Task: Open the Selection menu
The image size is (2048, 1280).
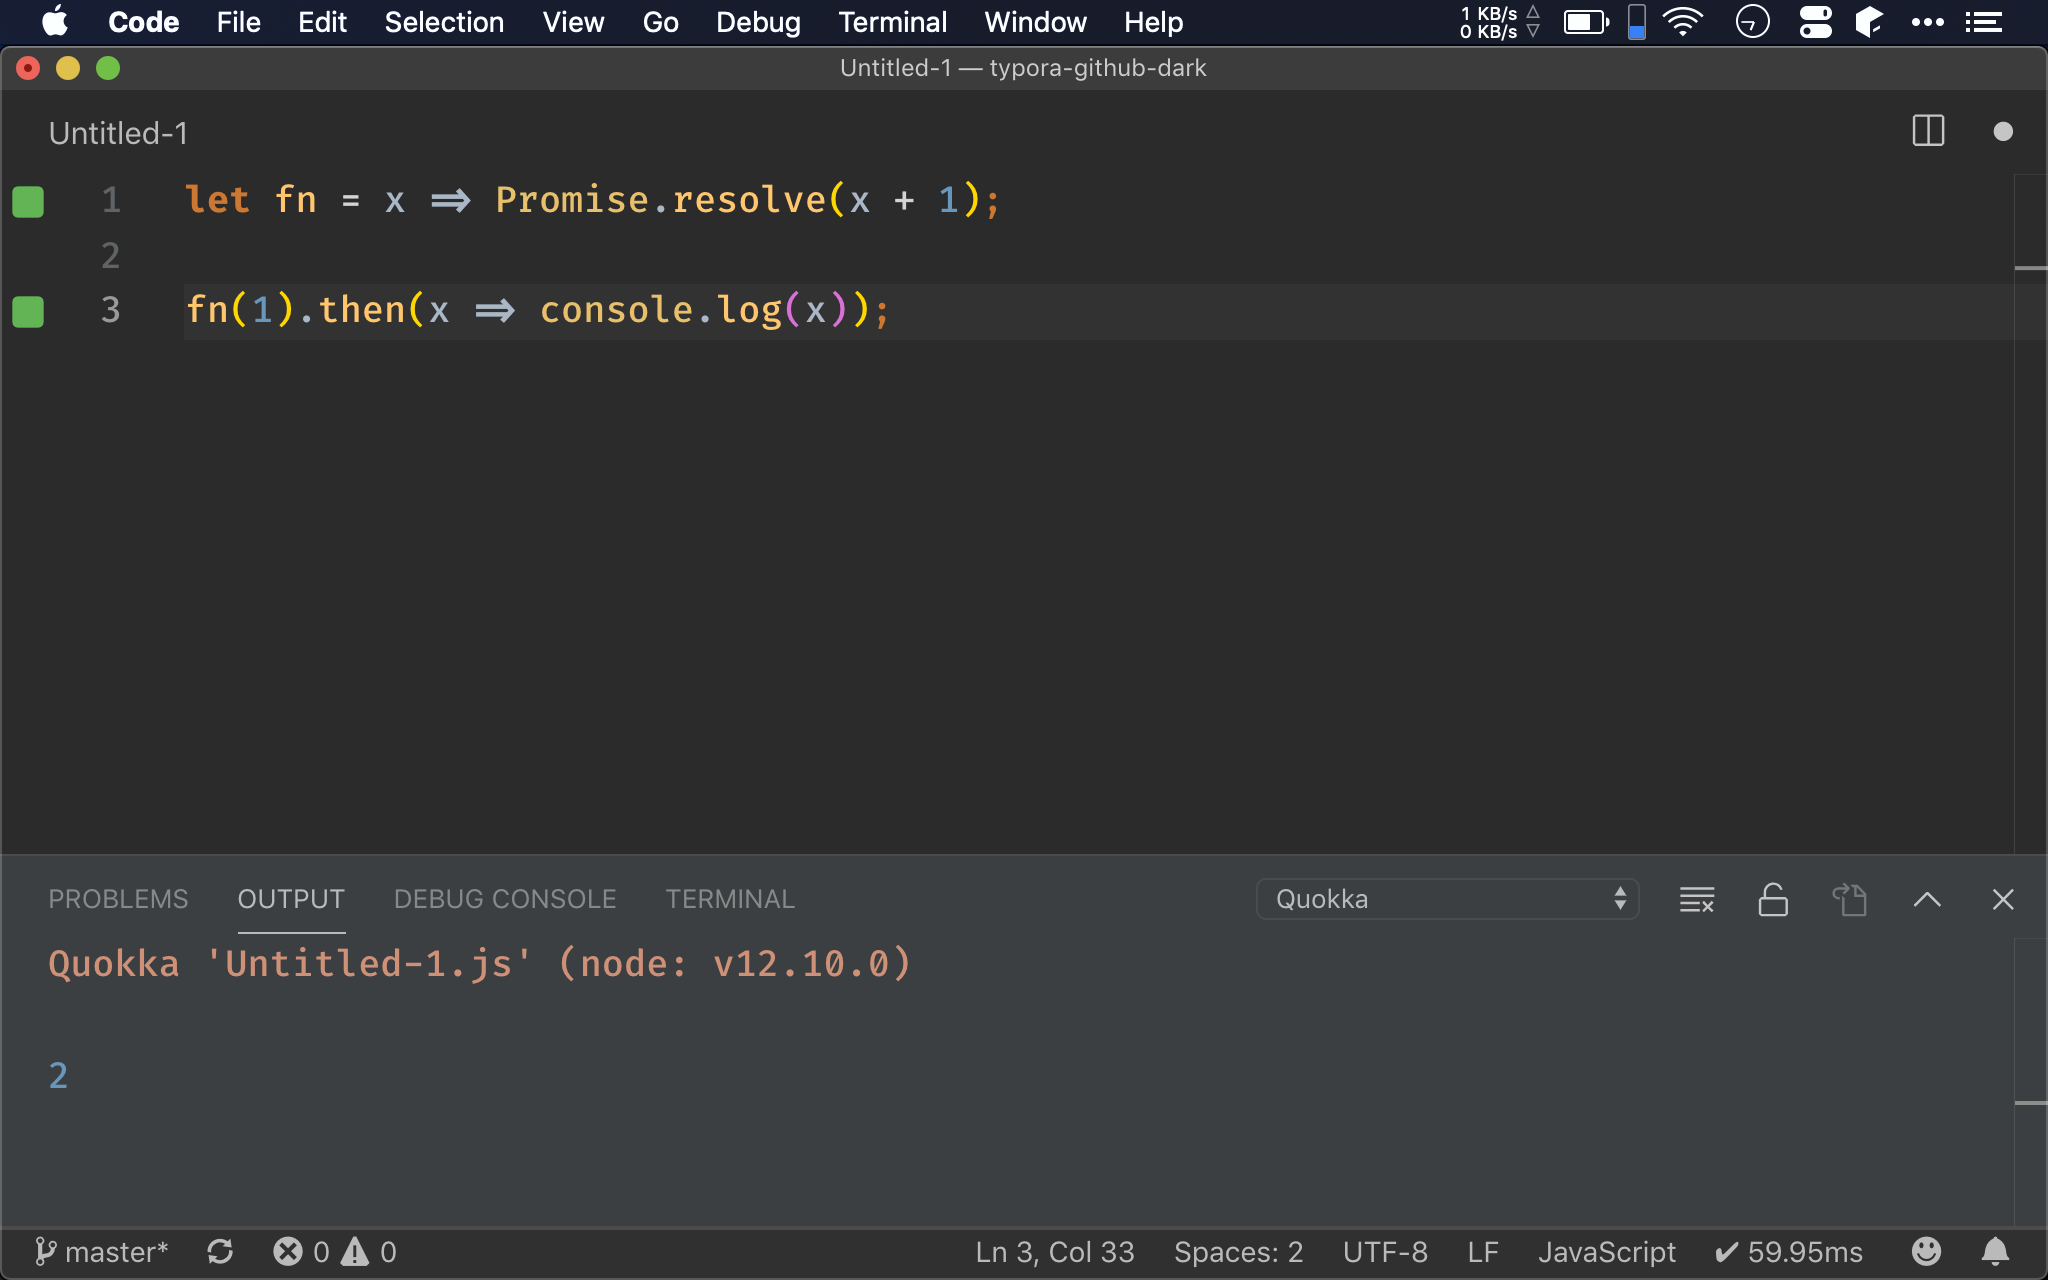Action: pyautogui.click(x=444, y=22)
